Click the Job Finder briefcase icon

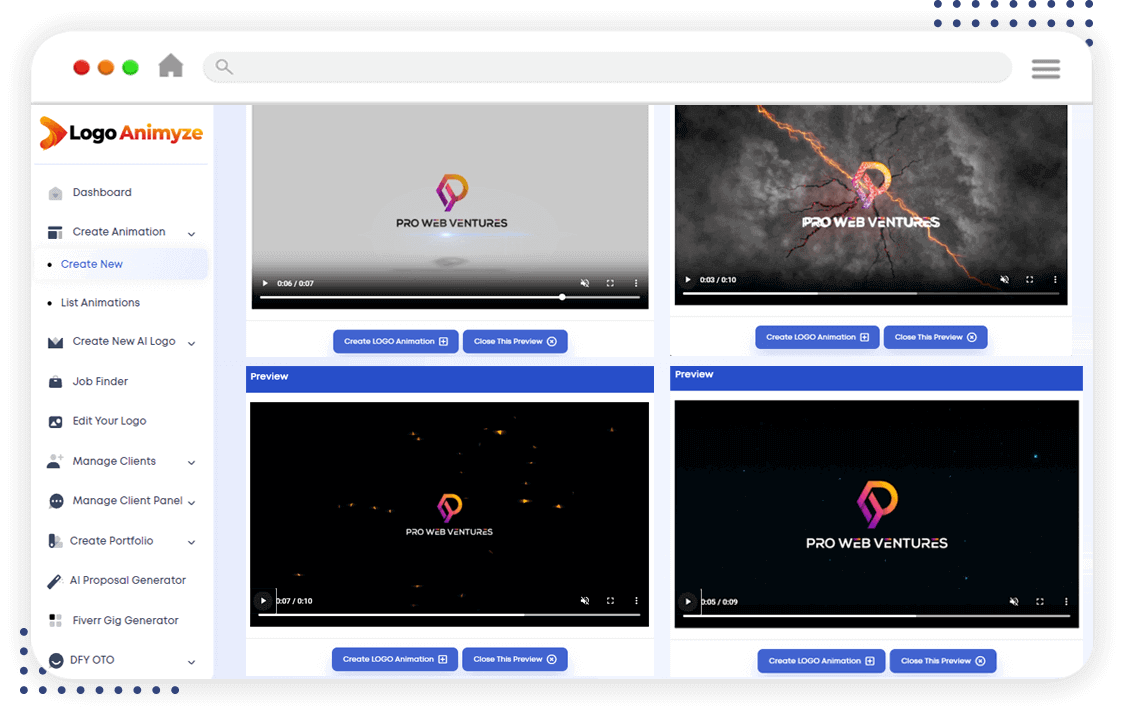click(55, 382)
